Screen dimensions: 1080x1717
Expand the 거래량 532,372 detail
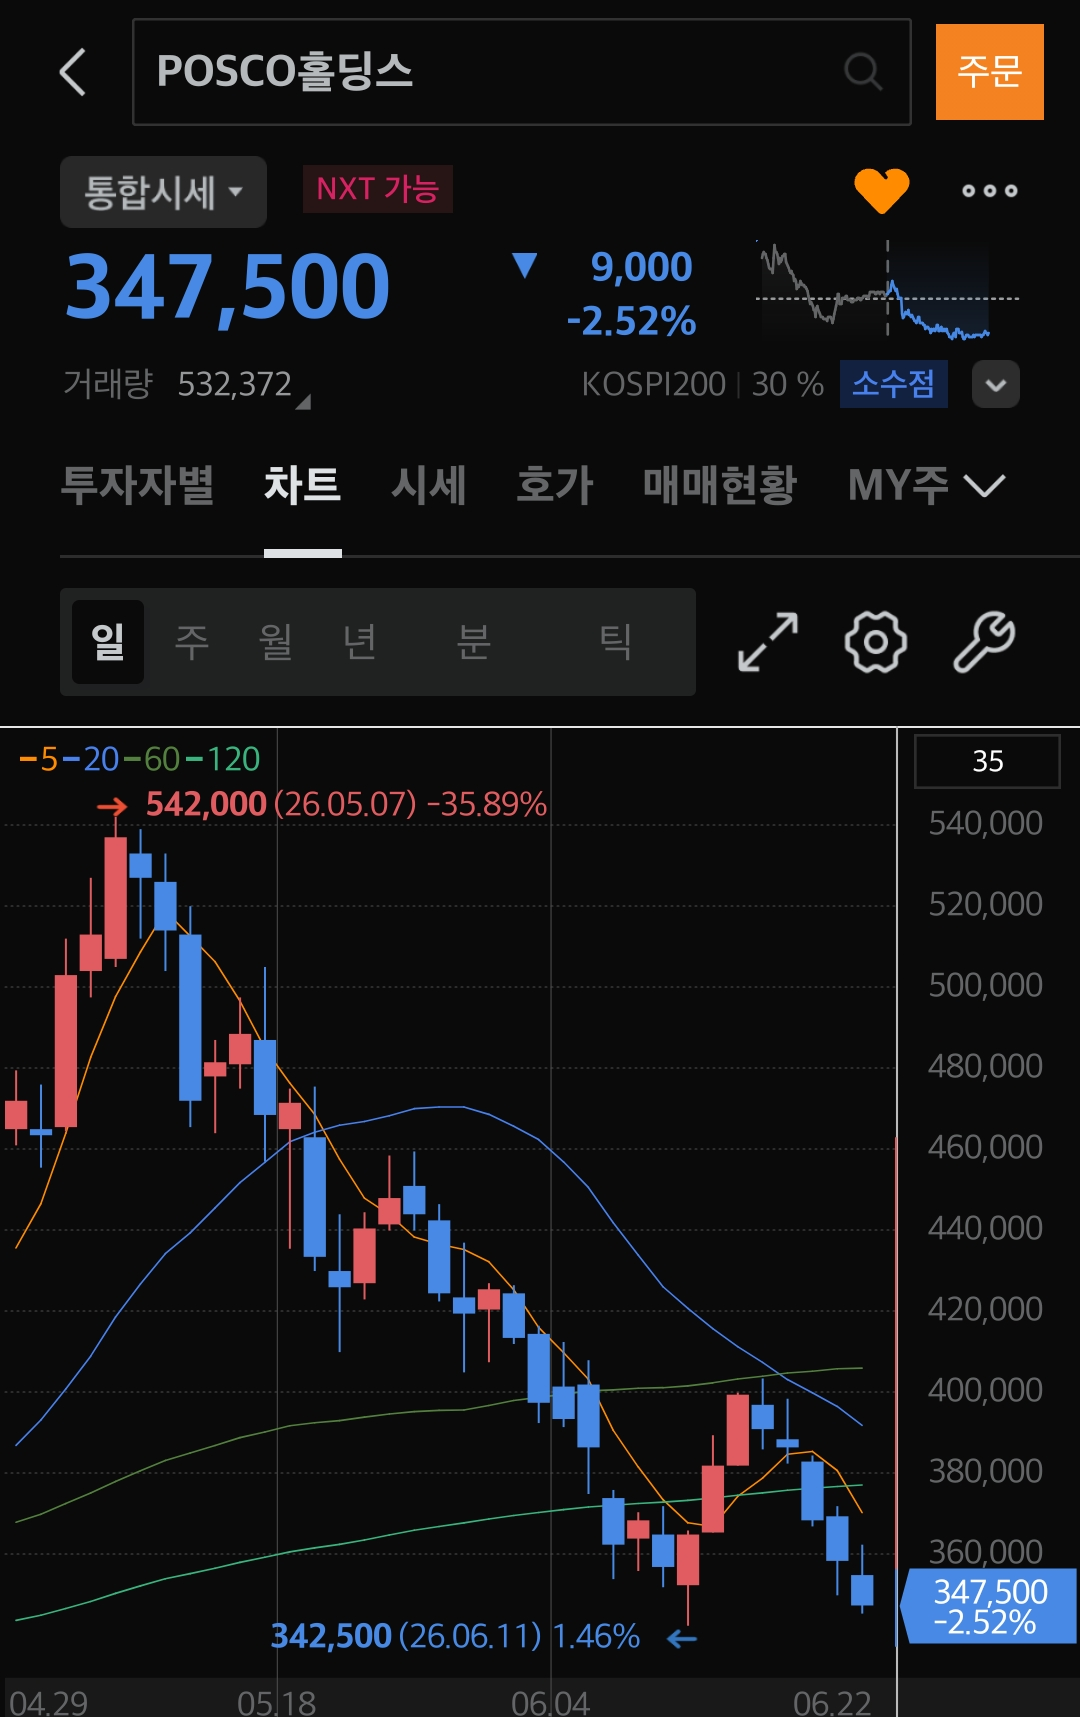click(187, 384)
